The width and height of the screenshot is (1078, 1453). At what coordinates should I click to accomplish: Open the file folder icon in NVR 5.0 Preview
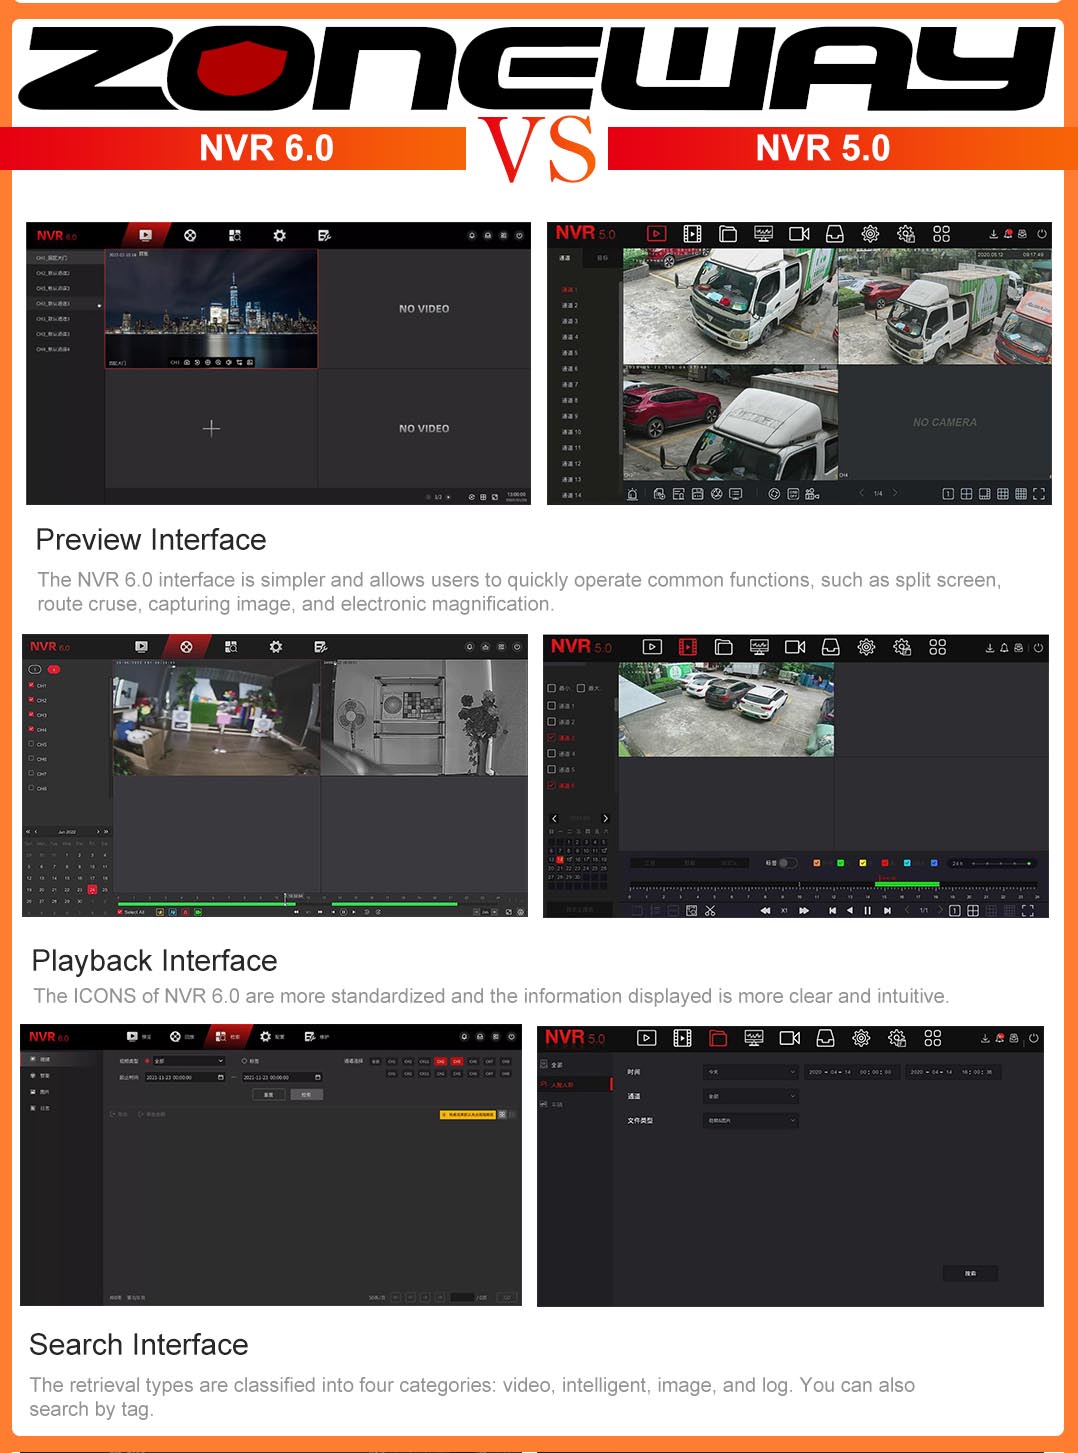728,233
